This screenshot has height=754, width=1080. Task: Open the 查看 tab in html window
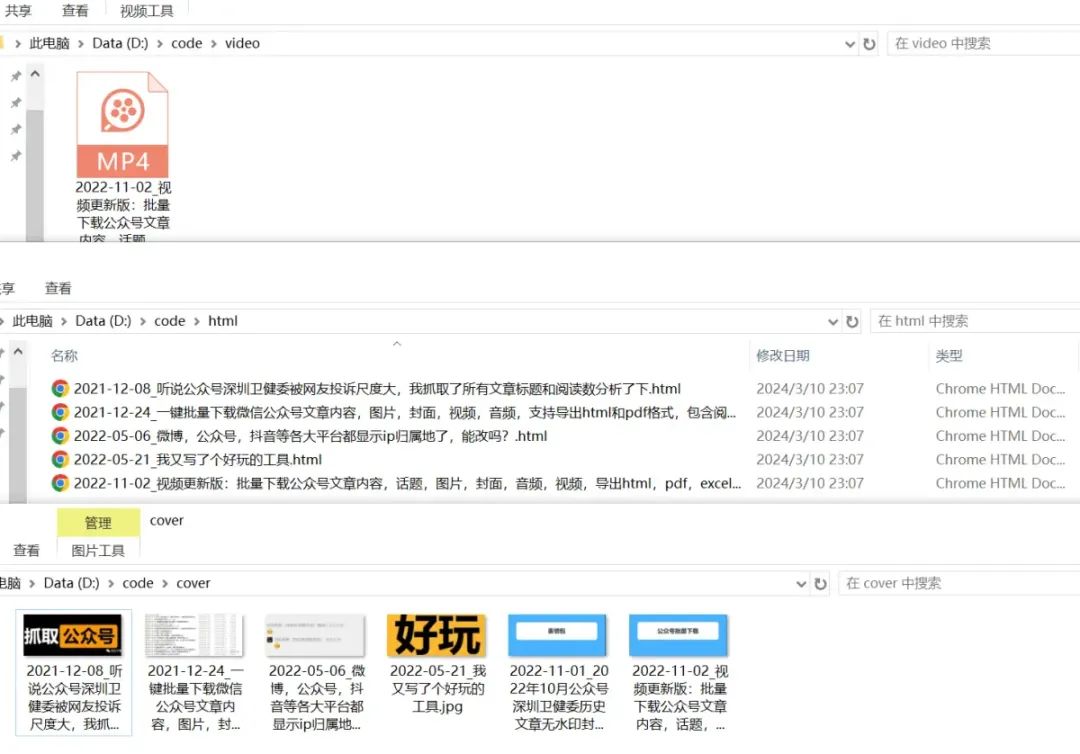coord(58,289)
